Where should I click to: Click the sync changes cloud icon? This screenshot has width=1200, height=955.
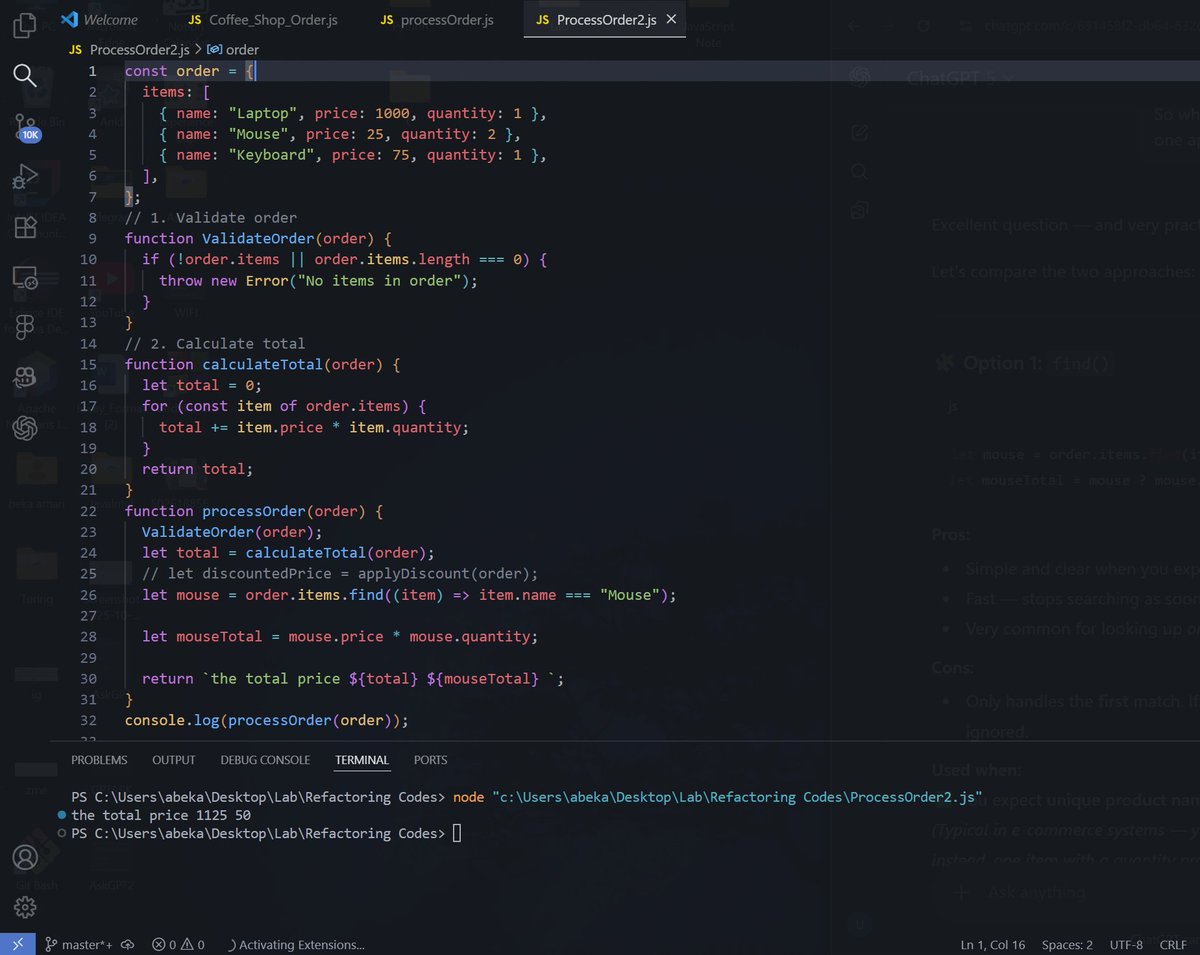(127, 943)
